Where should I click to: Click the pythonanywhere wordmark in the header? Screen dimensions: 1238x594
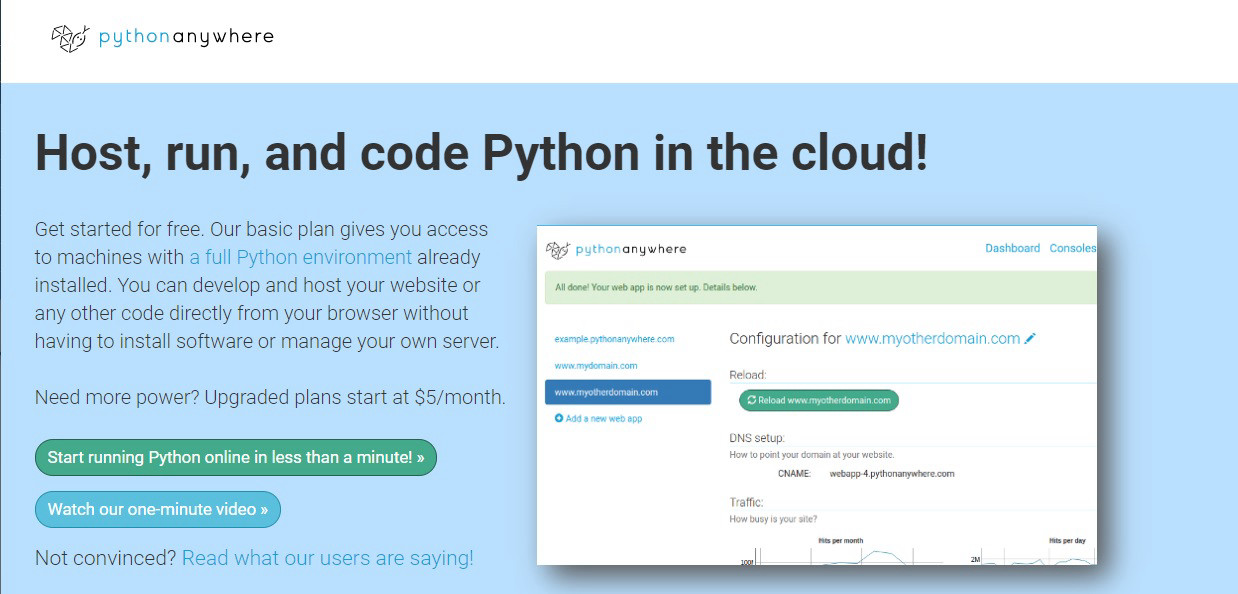point(186,37)
